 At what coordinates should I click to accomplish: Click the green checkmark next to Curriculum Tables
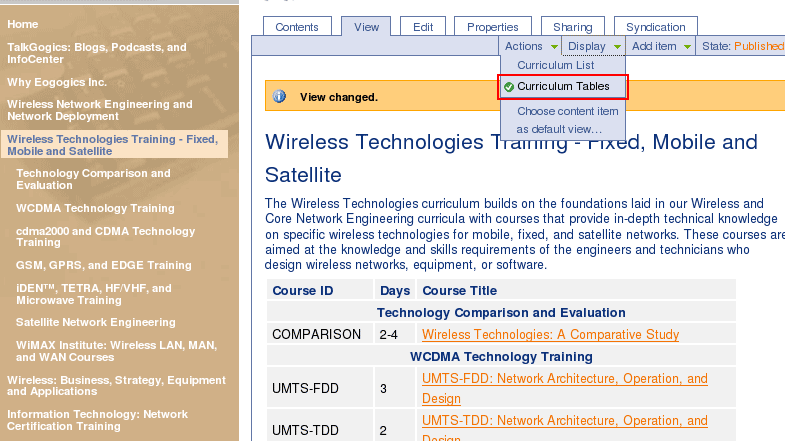[509, 87]
